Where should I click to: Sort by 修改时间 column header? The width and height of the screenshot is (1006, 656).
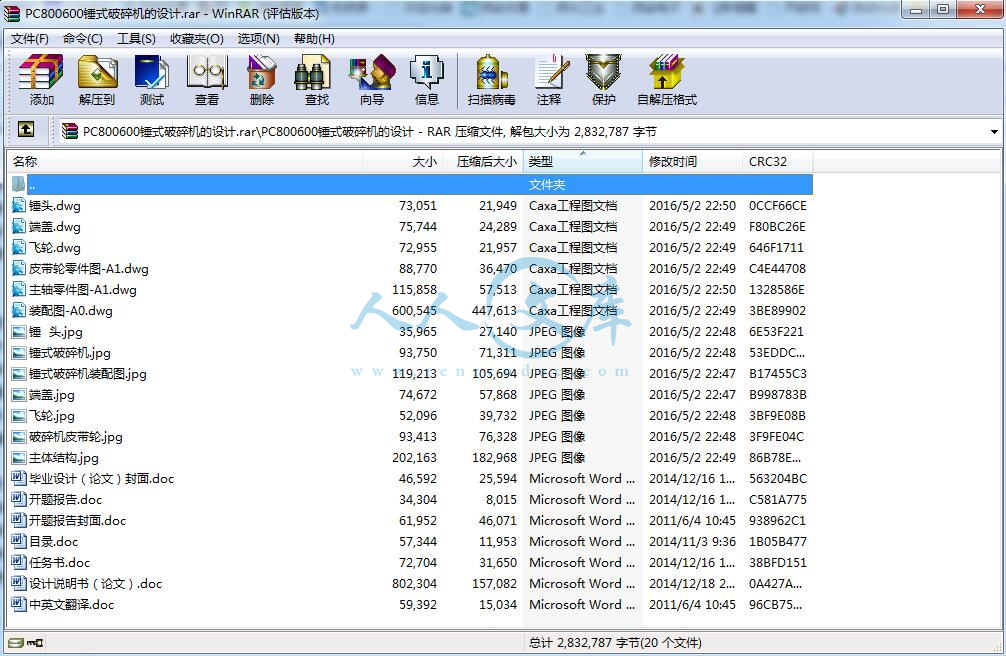point(692,161)
